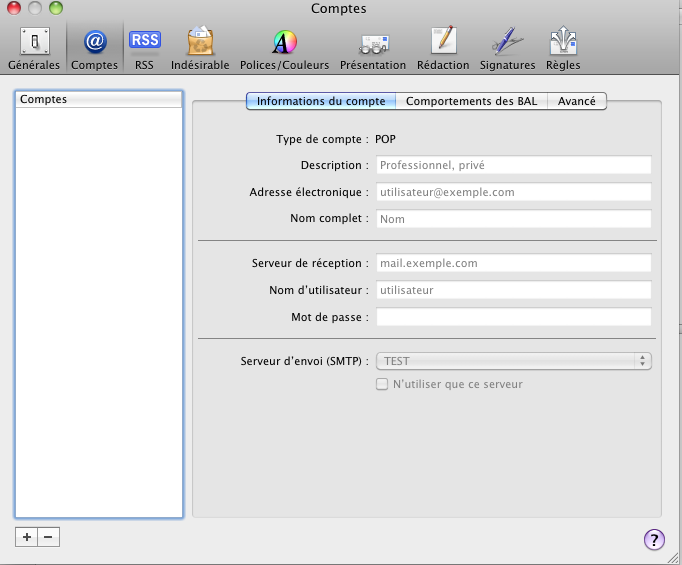Focus the Adresse électronique field
The width and height of the screenshot is (682, 565).
pos(513,192)
